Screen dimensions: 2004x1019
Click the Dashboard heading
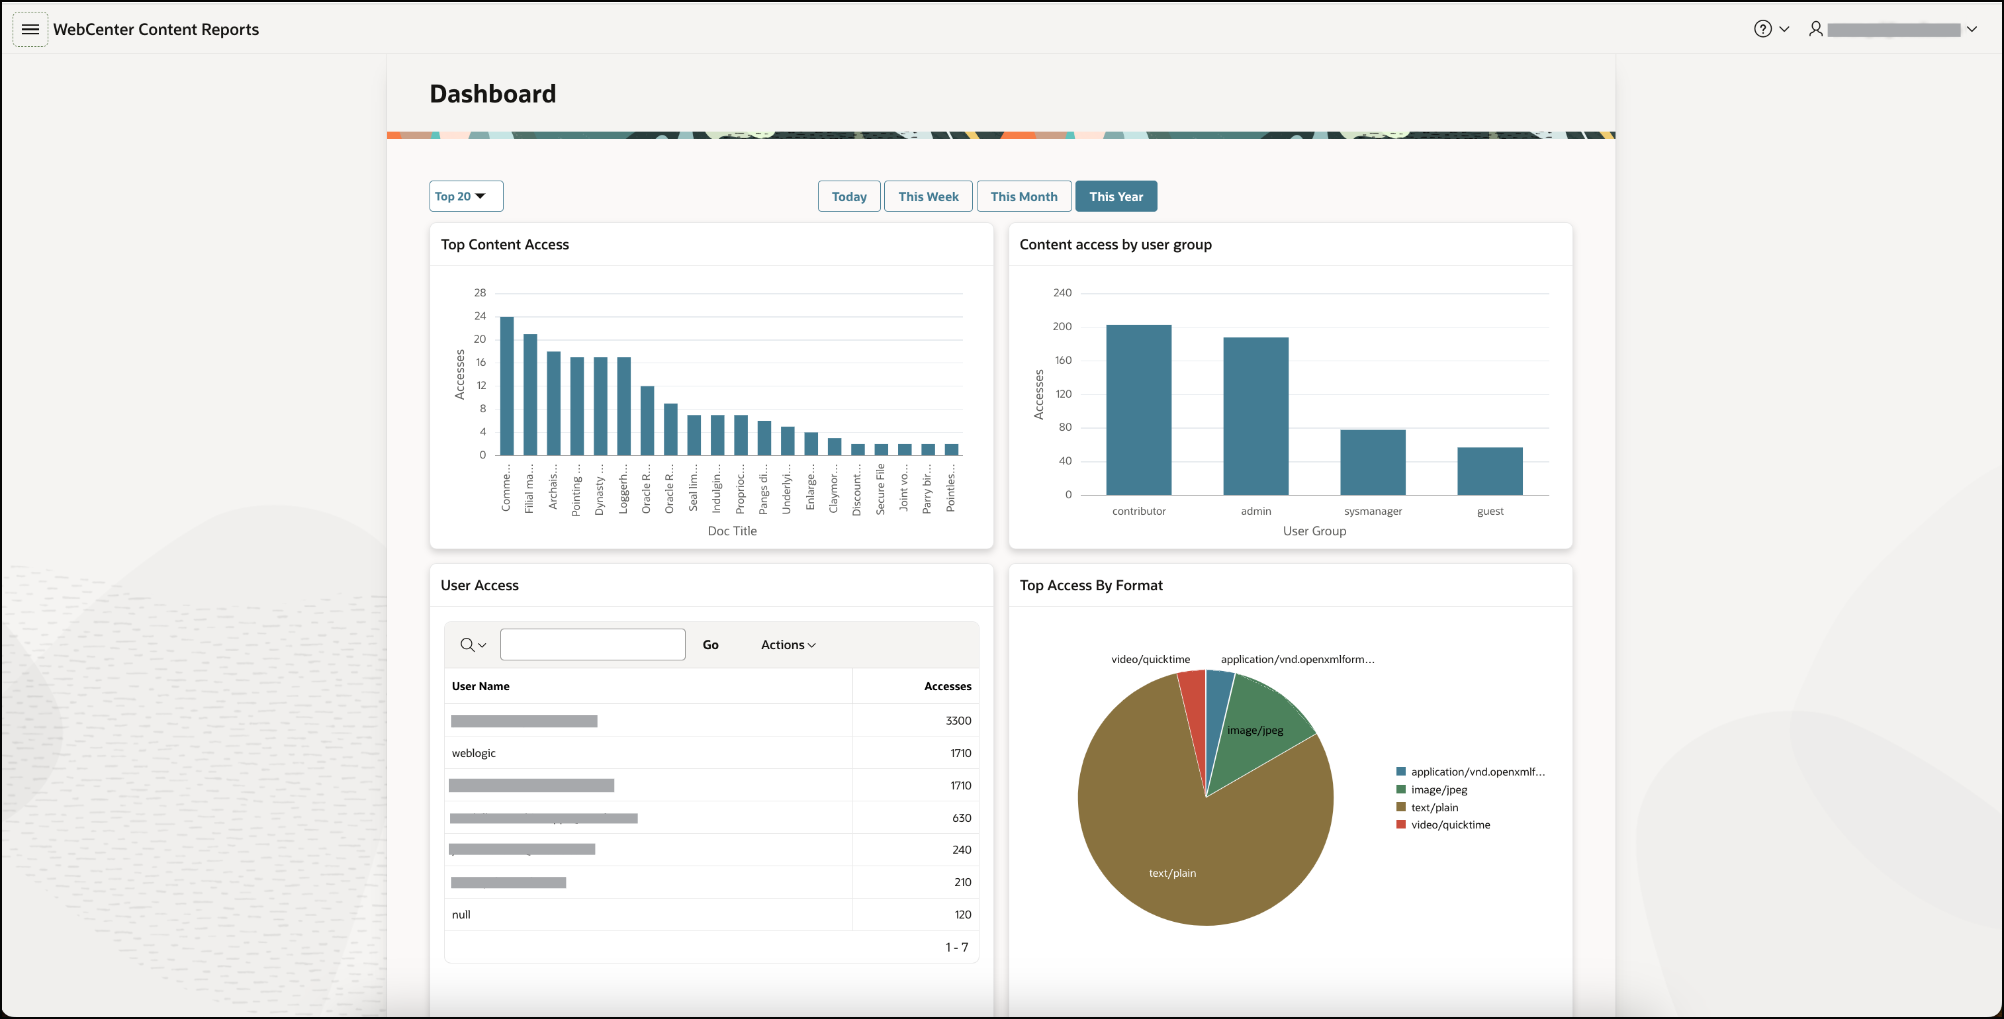[493, 94]
